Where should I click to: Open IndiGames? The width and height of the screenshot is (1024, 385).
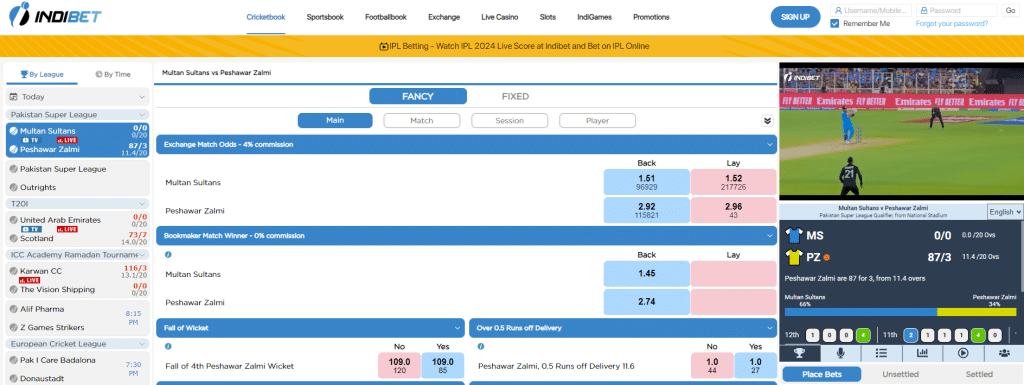click(594, 18)
